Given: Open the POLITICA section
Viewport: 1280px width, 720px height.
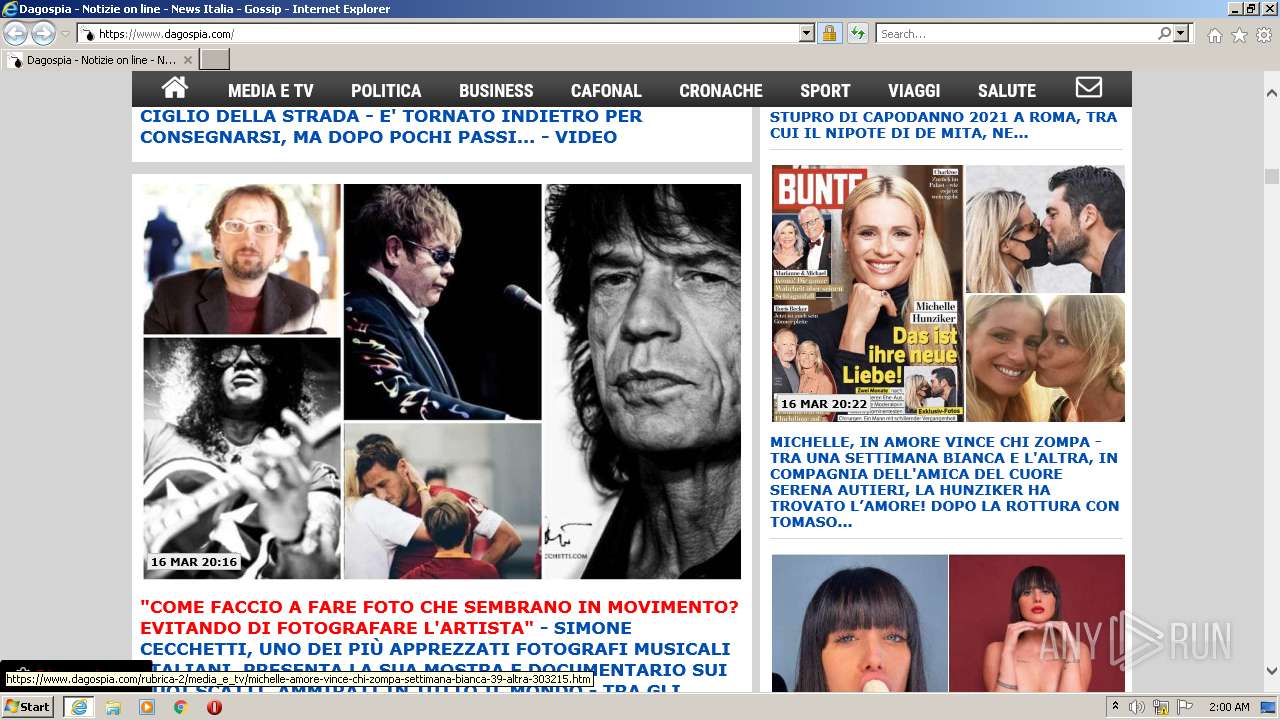Looking at the screenshot, I should 386,90.
